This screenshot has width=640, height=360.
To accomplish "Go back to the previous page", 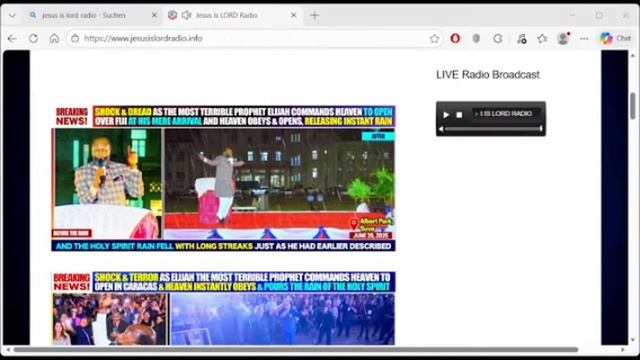I will pos(12,38).
